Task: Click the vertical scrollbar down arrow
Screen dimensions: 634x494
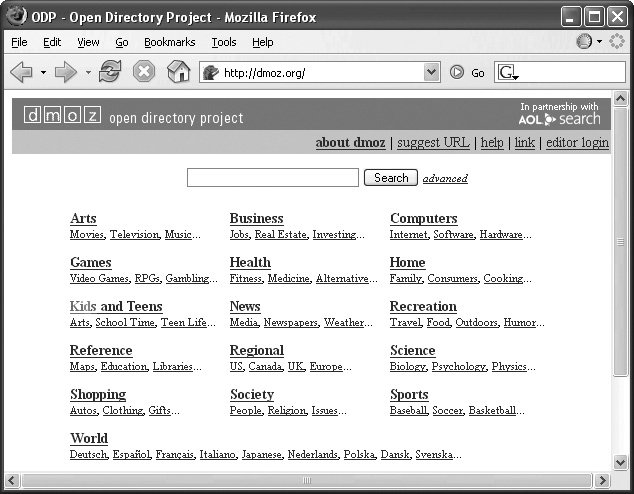Action: (621, 460)
